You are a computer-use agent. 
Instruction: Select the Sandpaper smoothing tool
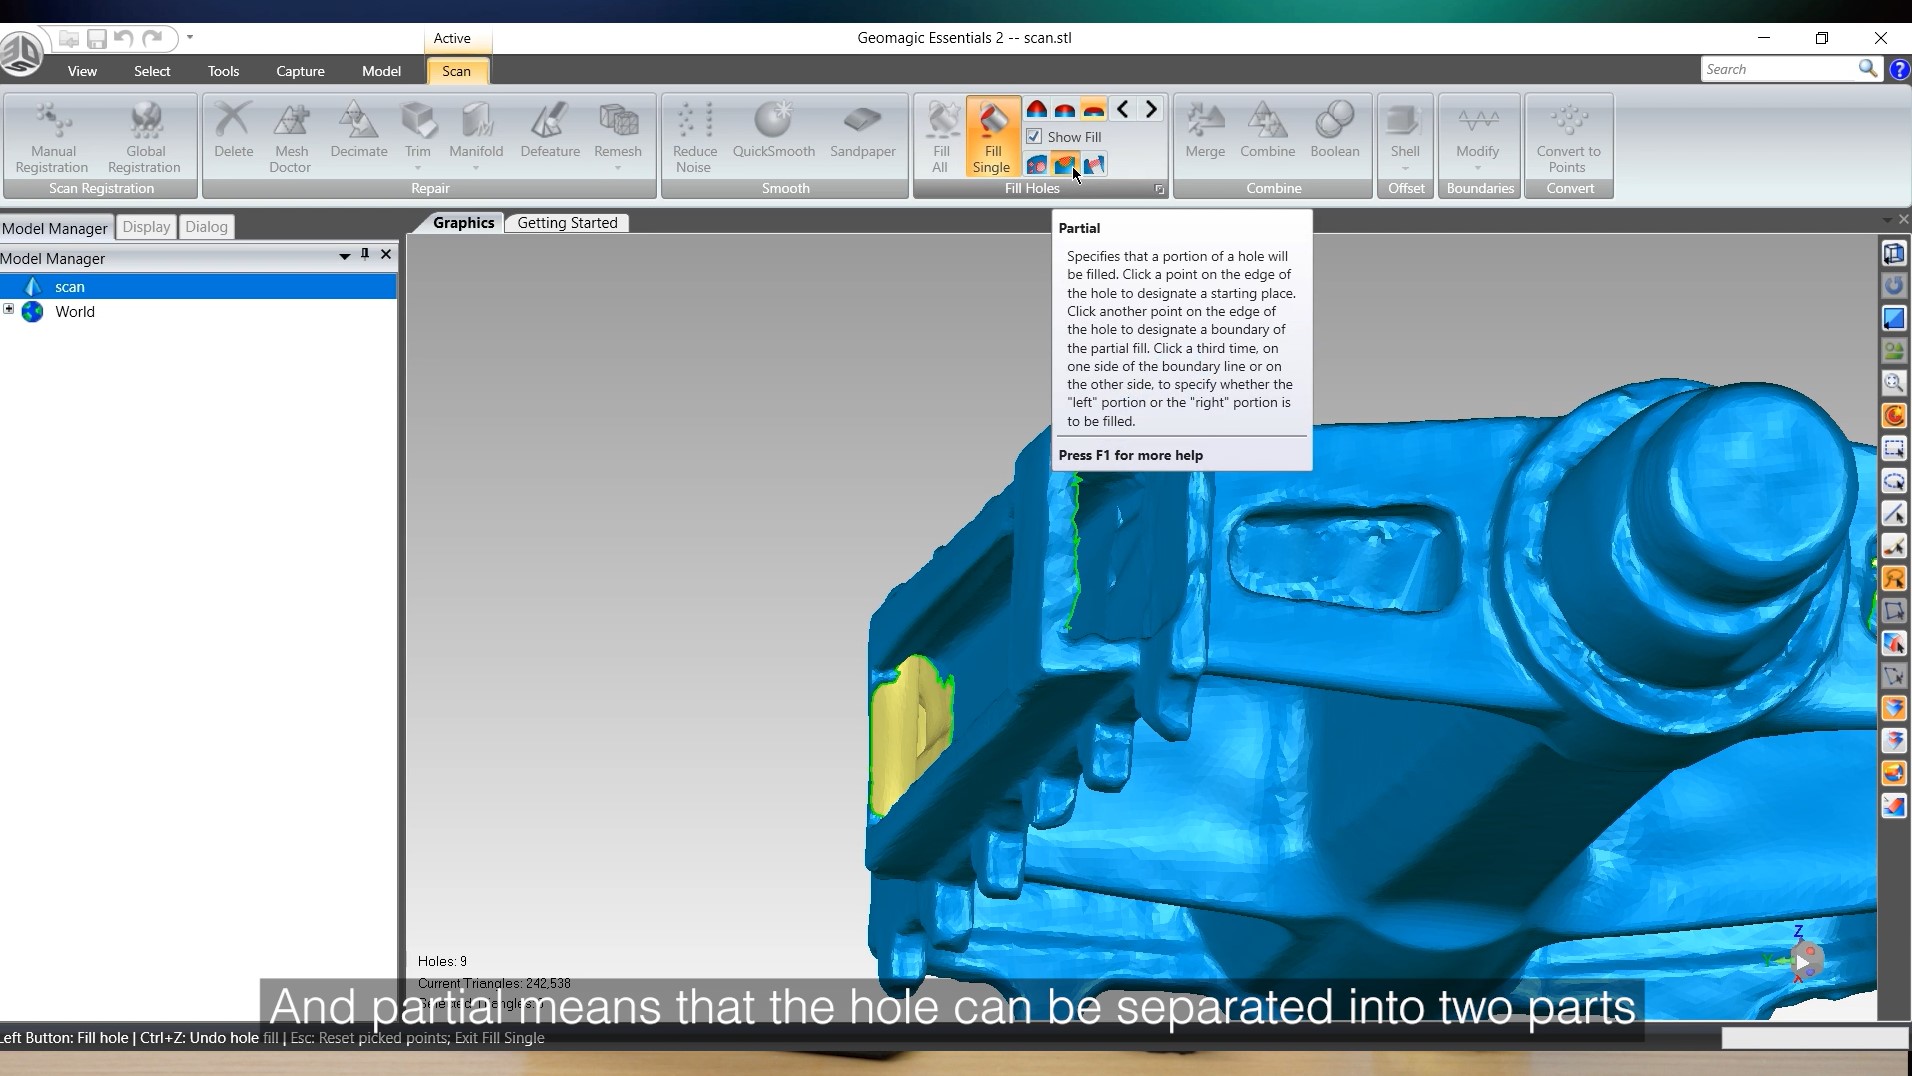(x=861, y=128)
